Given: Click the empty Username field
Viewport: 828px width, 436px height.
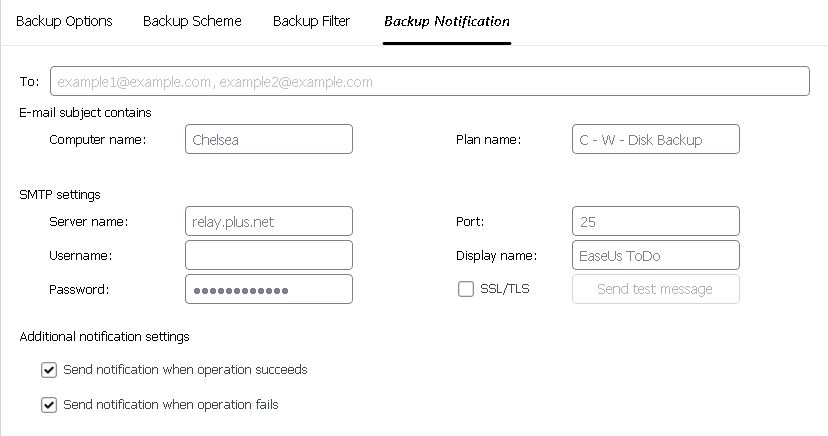Looking at the screenshot, I should click(269, 255).
